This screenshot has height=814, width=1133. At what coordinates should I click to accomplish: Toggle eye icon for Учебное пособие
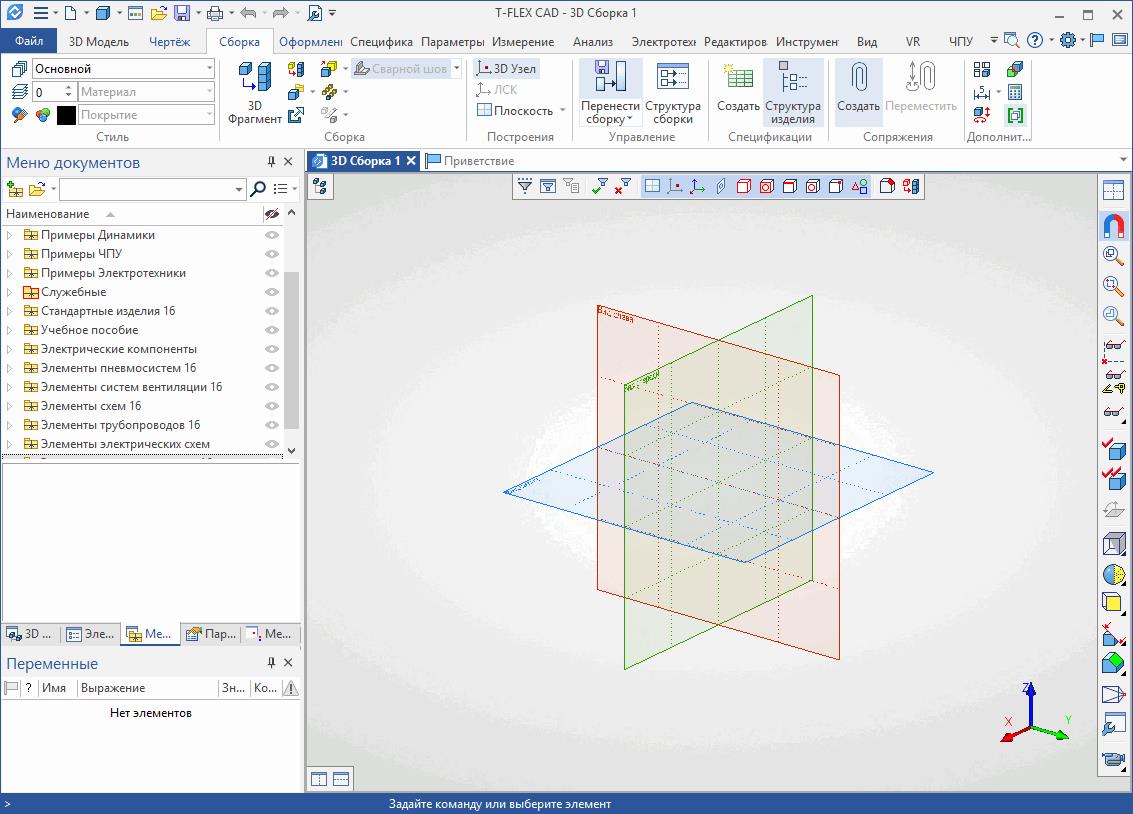click(x=271, y=330)
